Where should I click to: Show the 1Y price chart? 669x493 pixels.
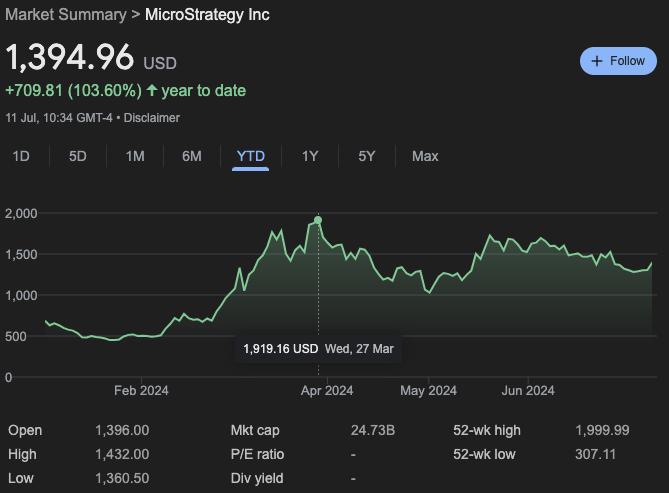(310, 156)
